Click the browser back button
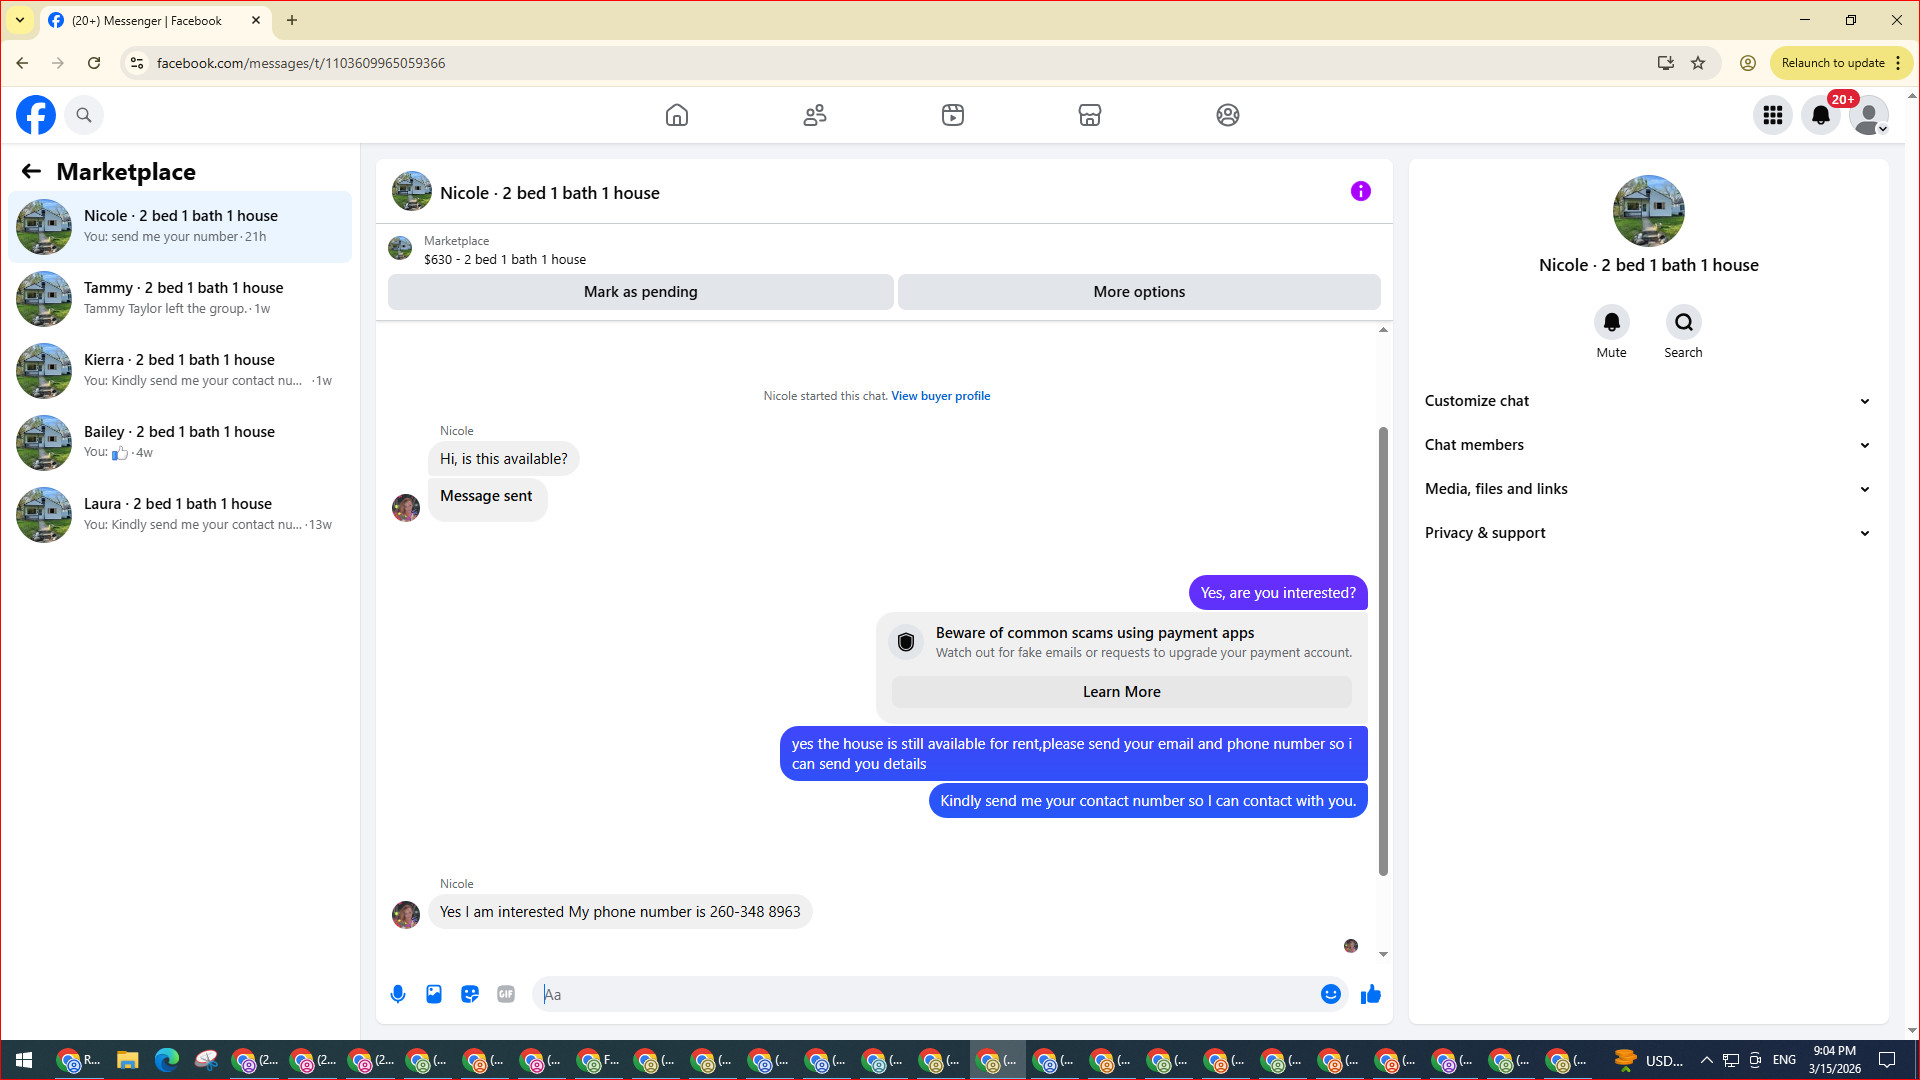1920x1080 pixels. [x=22, y=63]
